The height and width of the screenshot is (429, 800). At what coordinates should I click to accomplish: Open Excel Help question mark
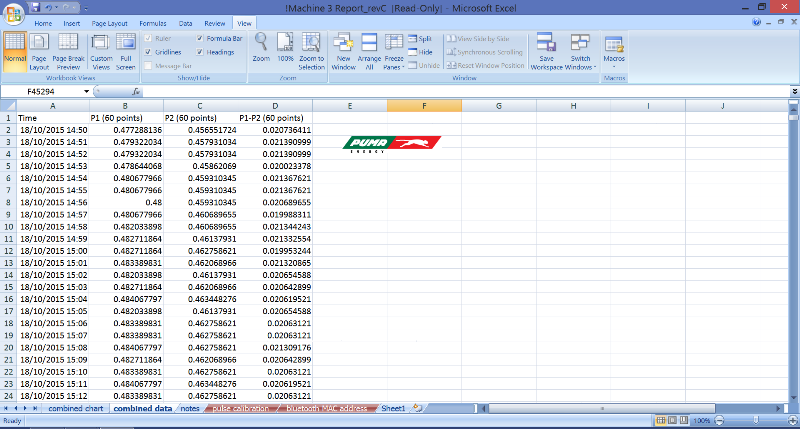(756, 22)
